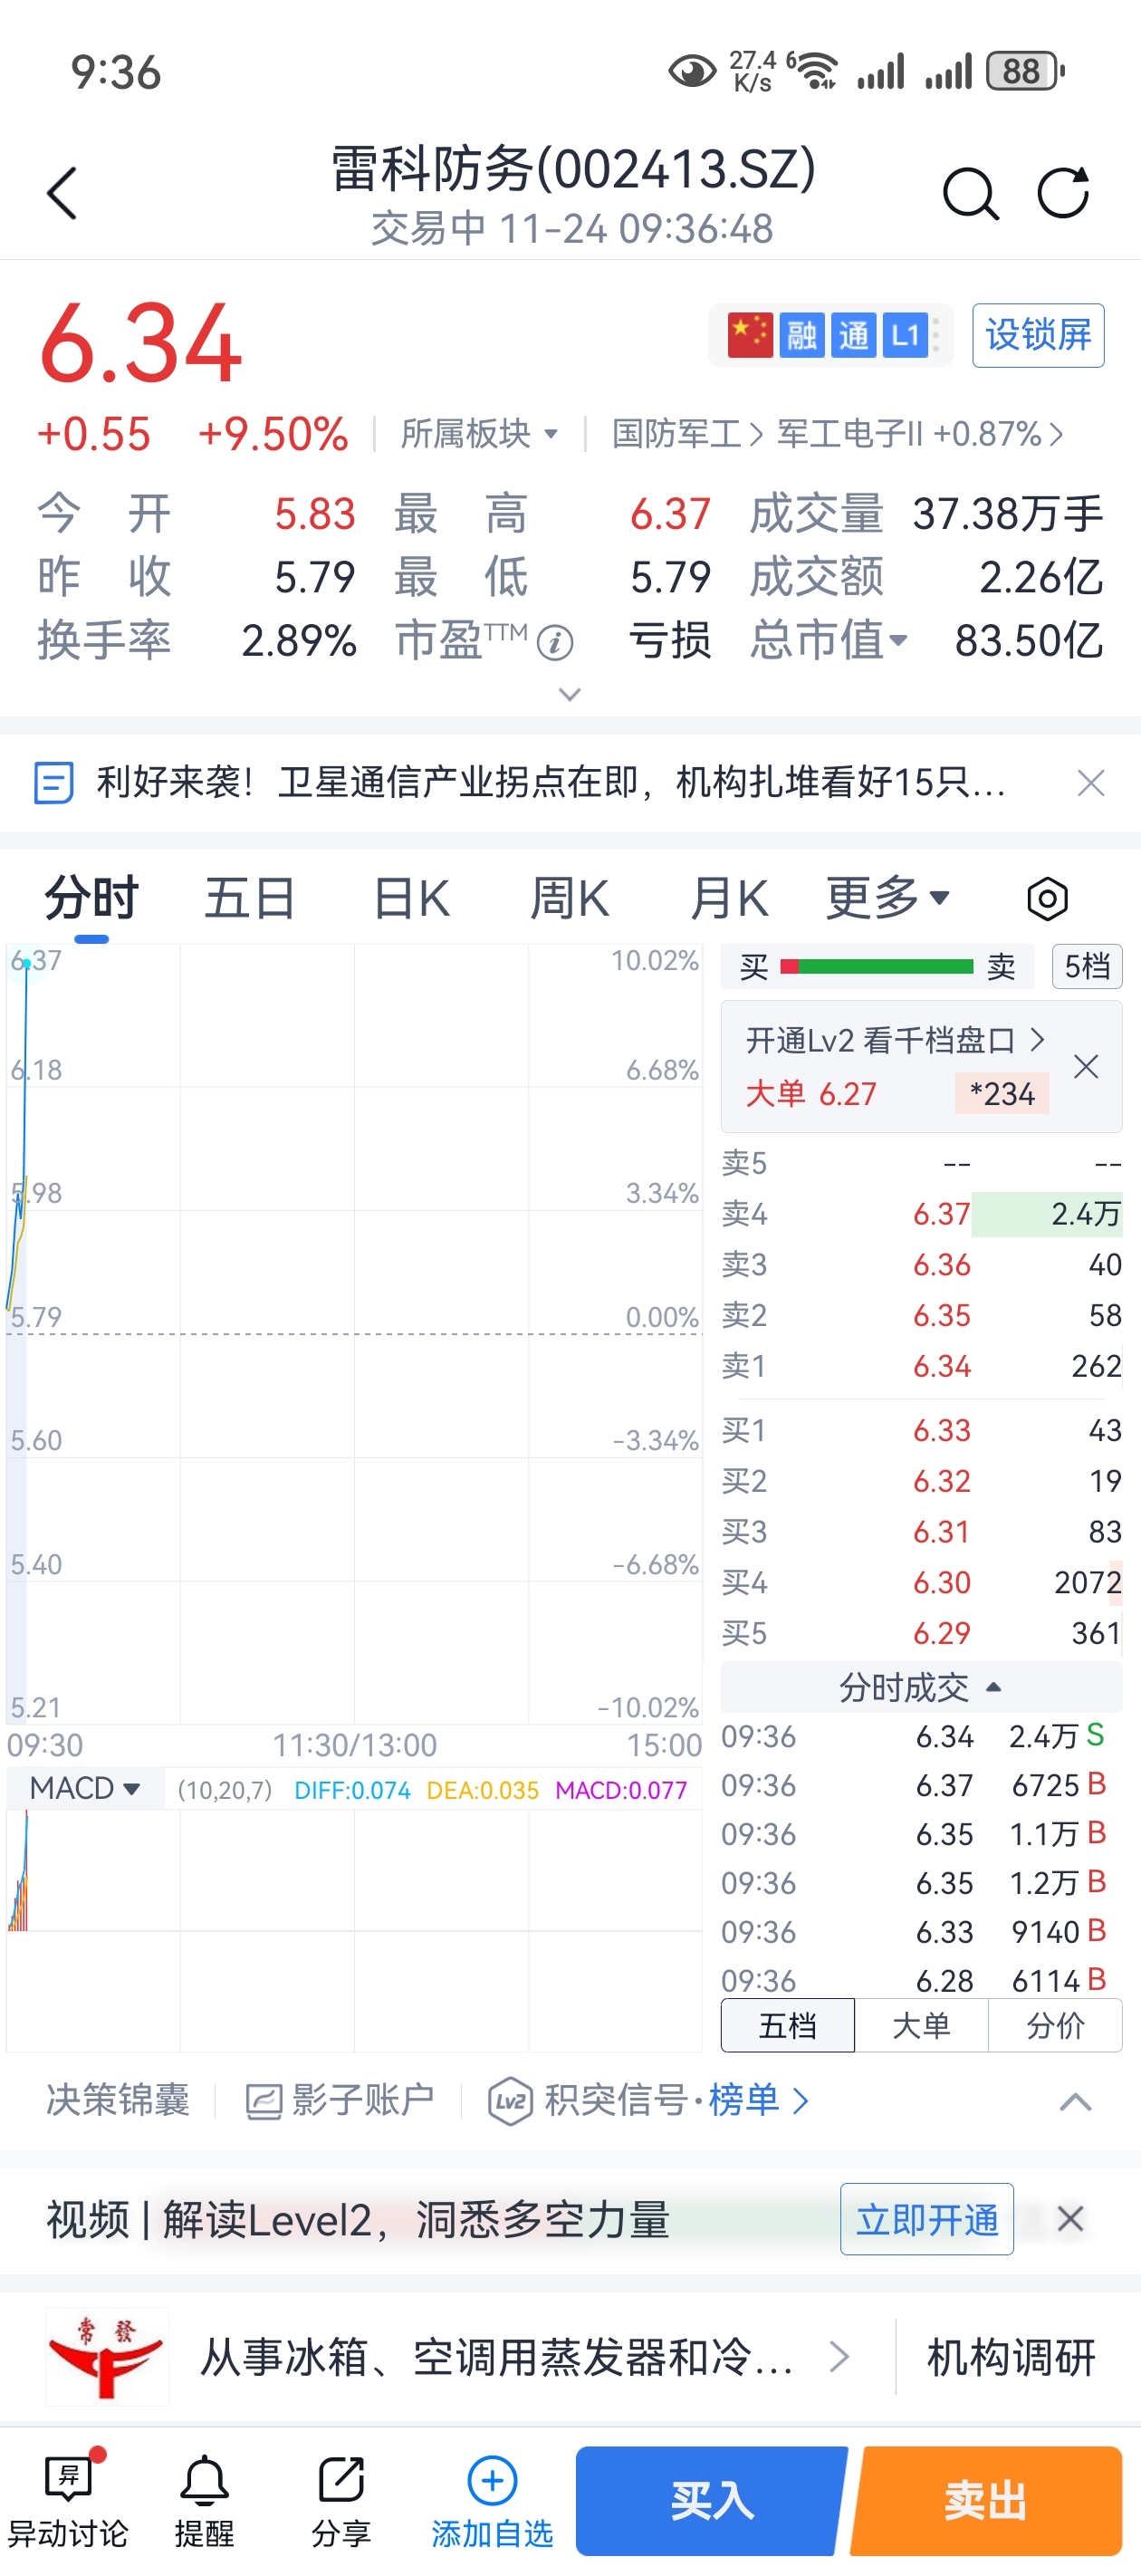Open company business description arrow

[x=840, y=2356]
